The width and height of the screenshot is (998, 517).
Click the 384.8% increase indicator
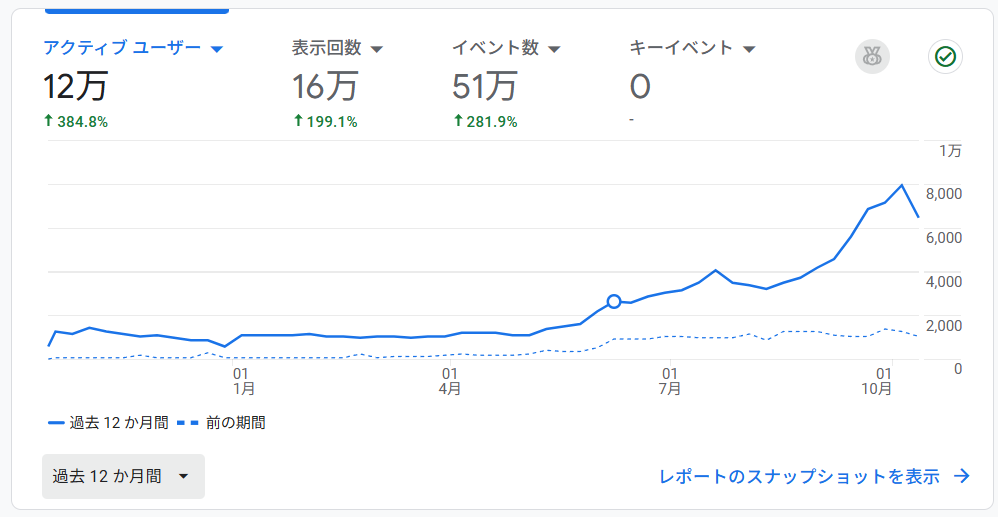click(75, 121)
